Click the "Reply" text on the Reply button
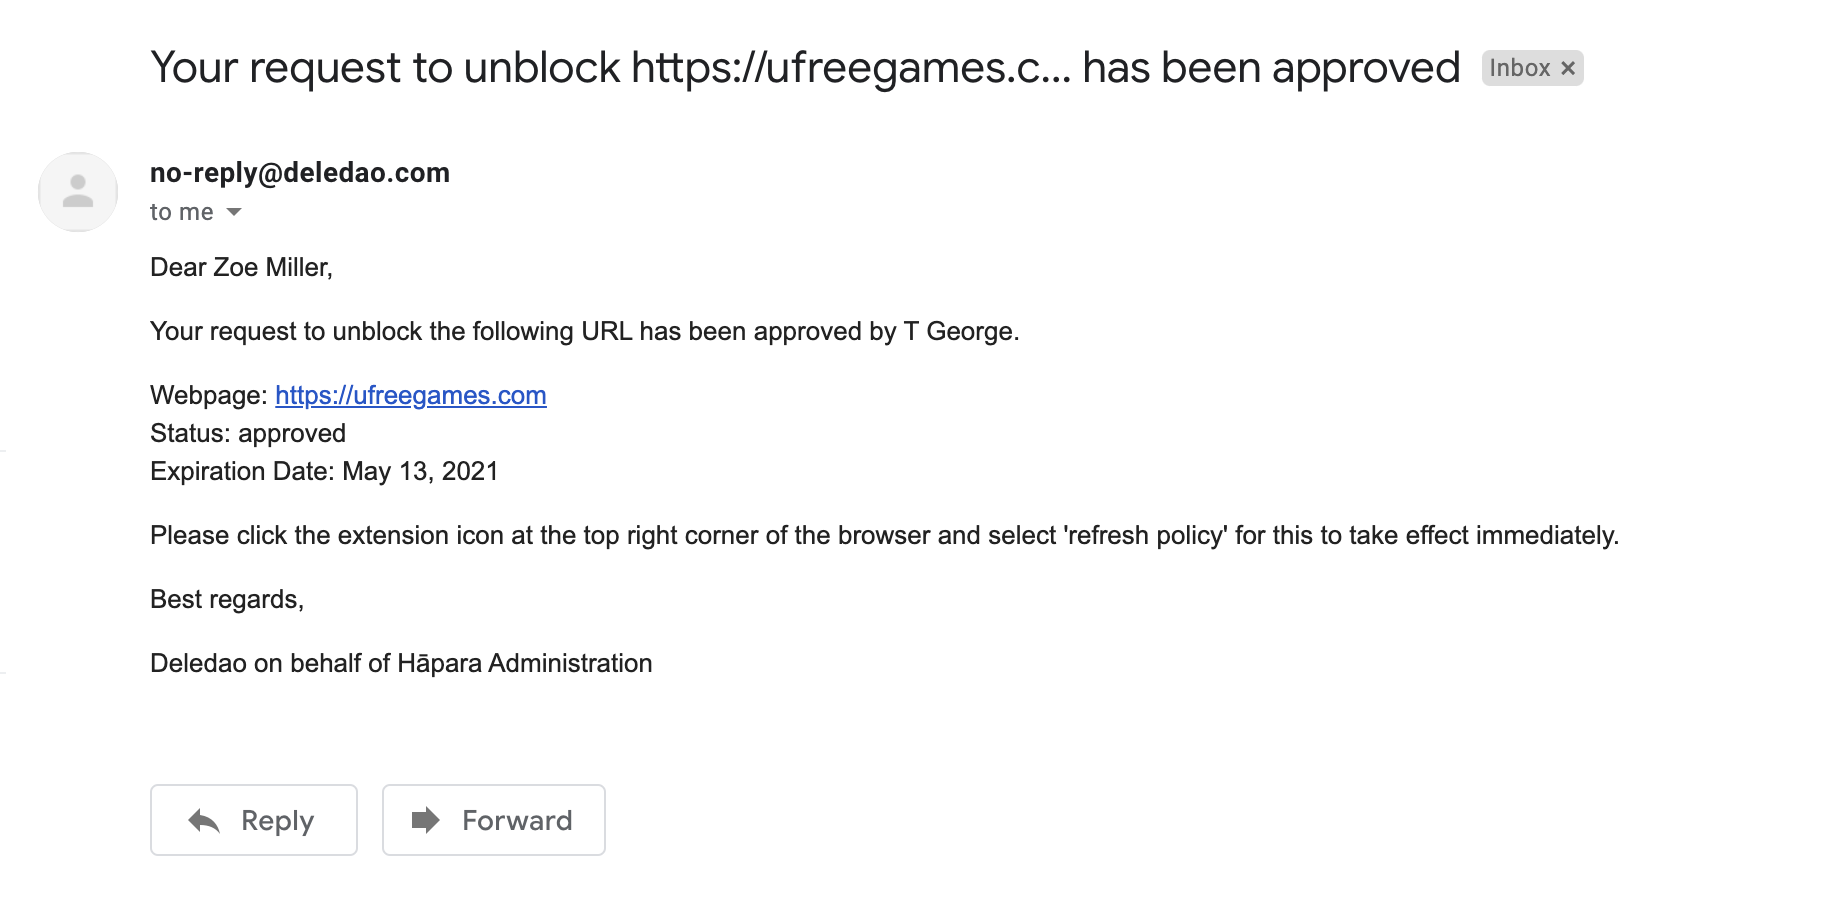 [x=278, y=821]
